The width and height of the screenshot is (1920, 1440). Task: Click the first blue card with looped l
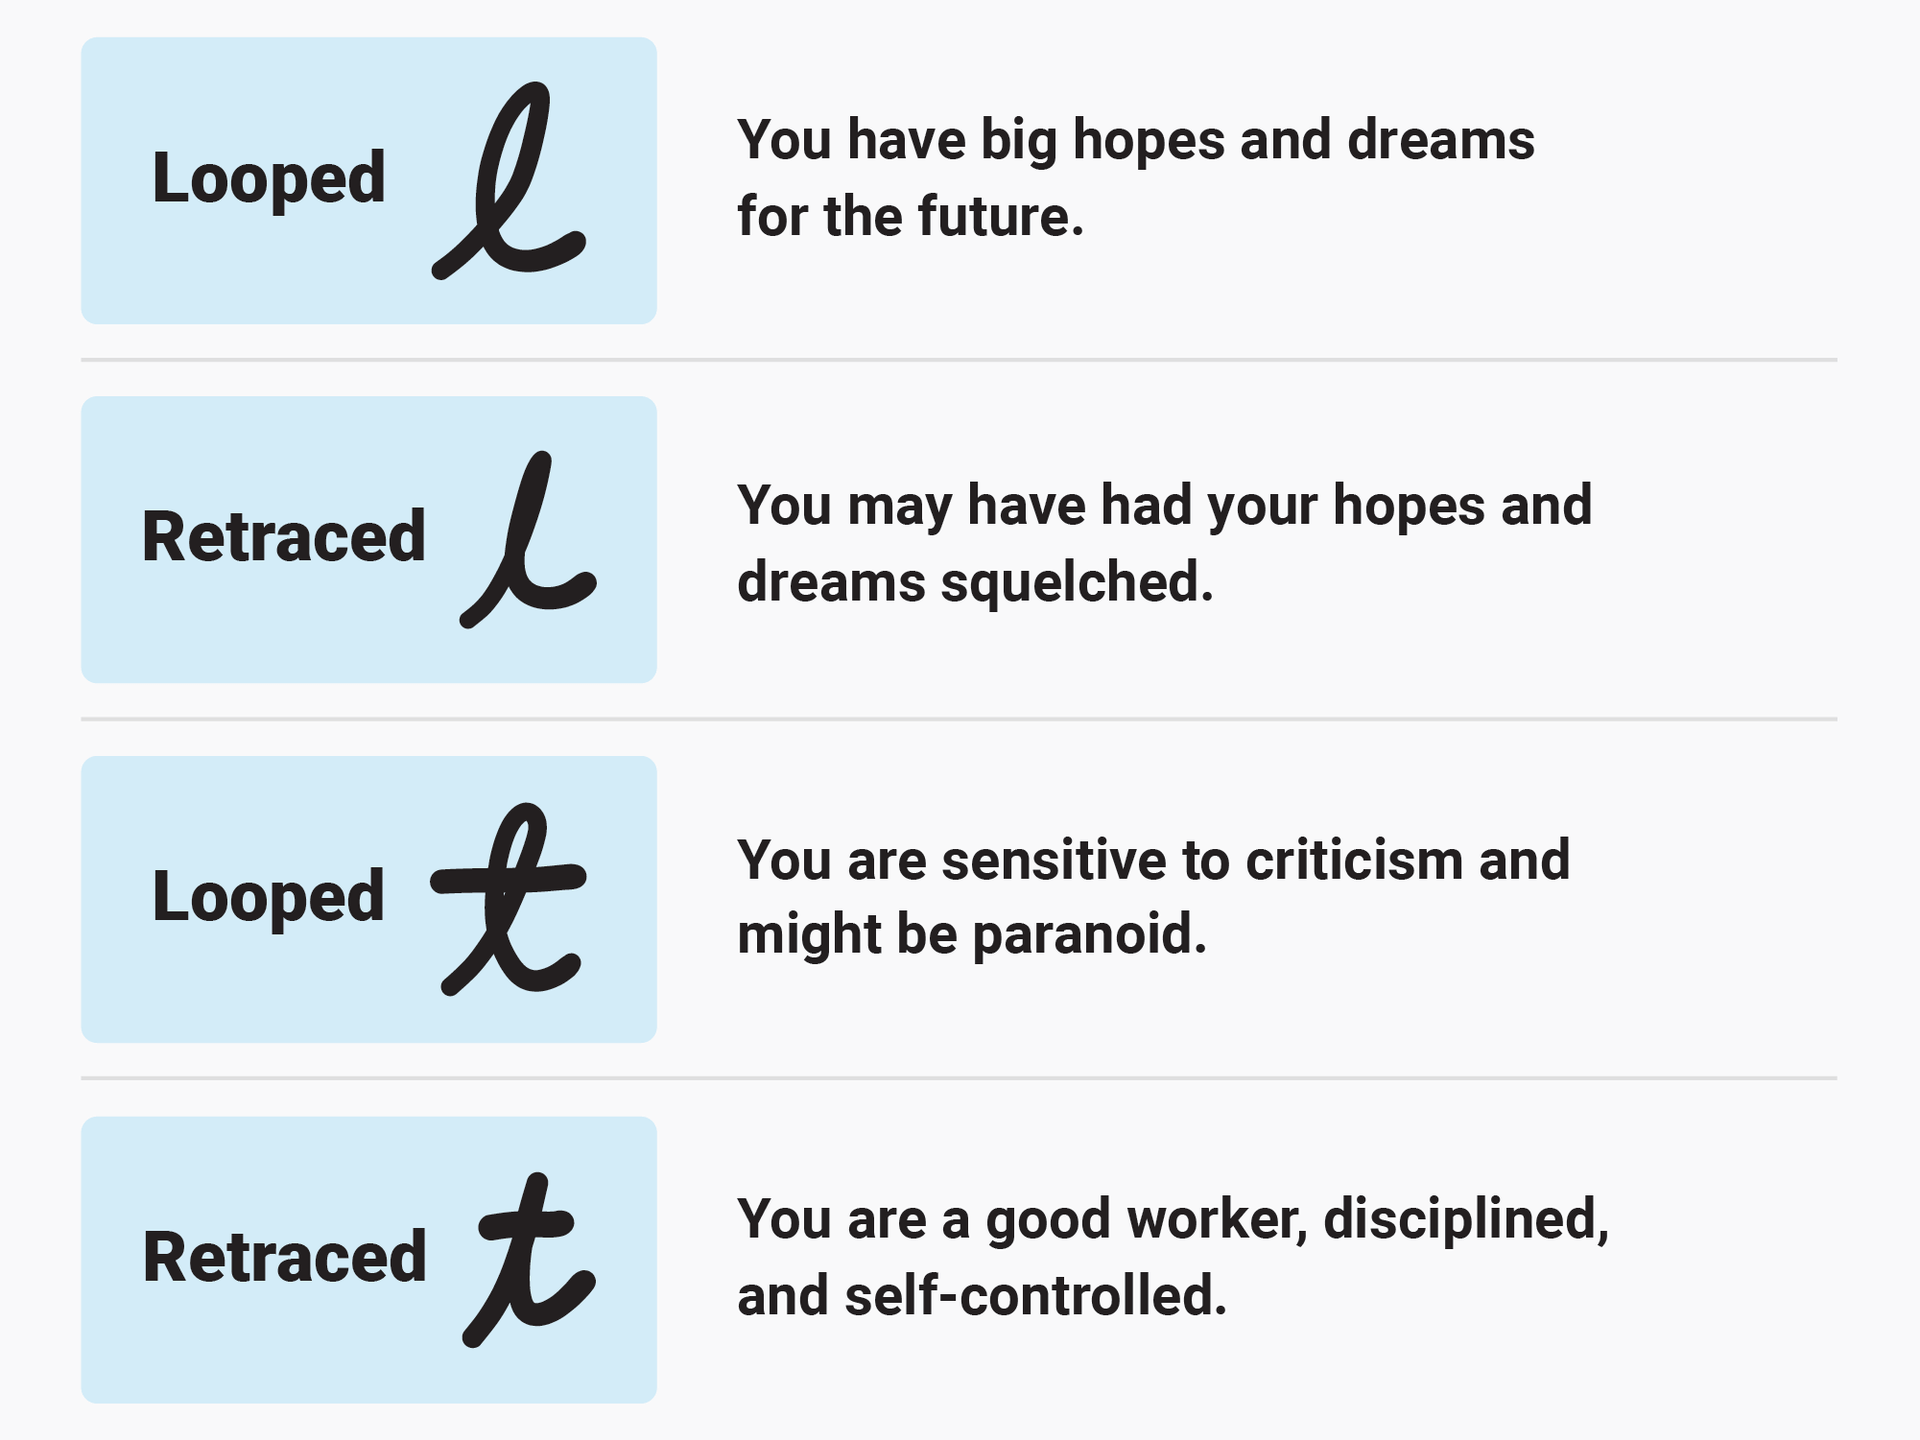(369, 181)
